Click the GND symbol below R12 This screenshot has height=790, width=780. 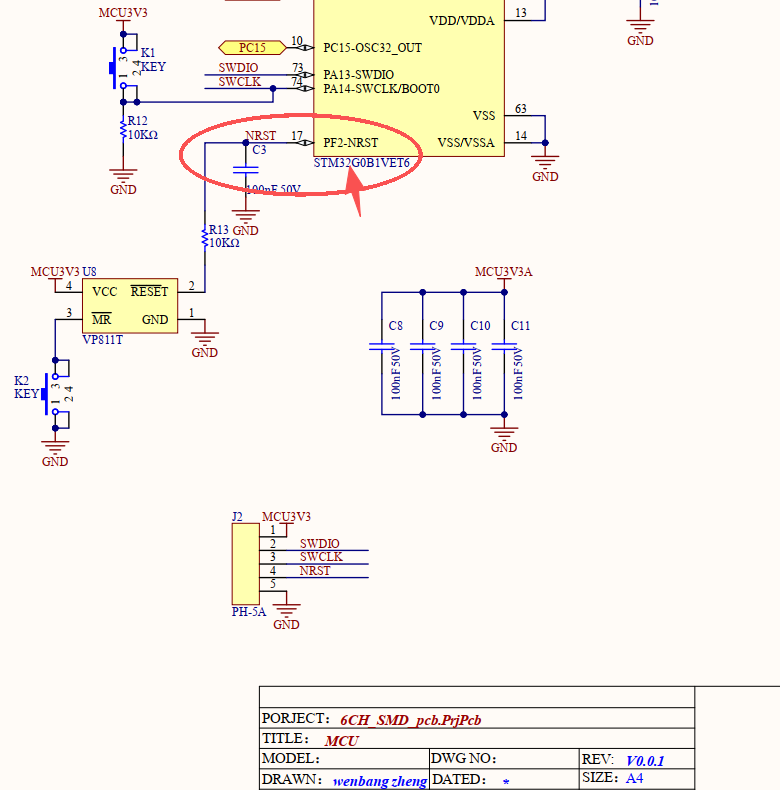[x=123, y=182]
